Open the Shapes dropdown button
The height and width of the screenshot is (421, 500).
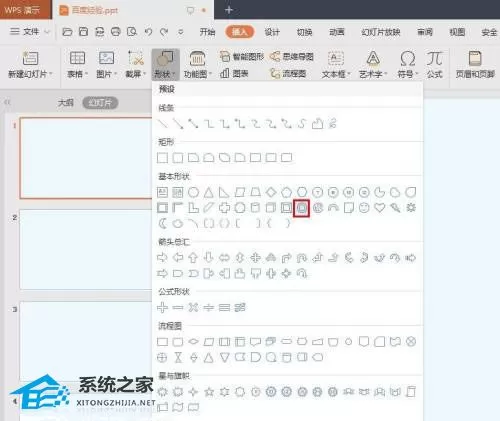(166, 65)
